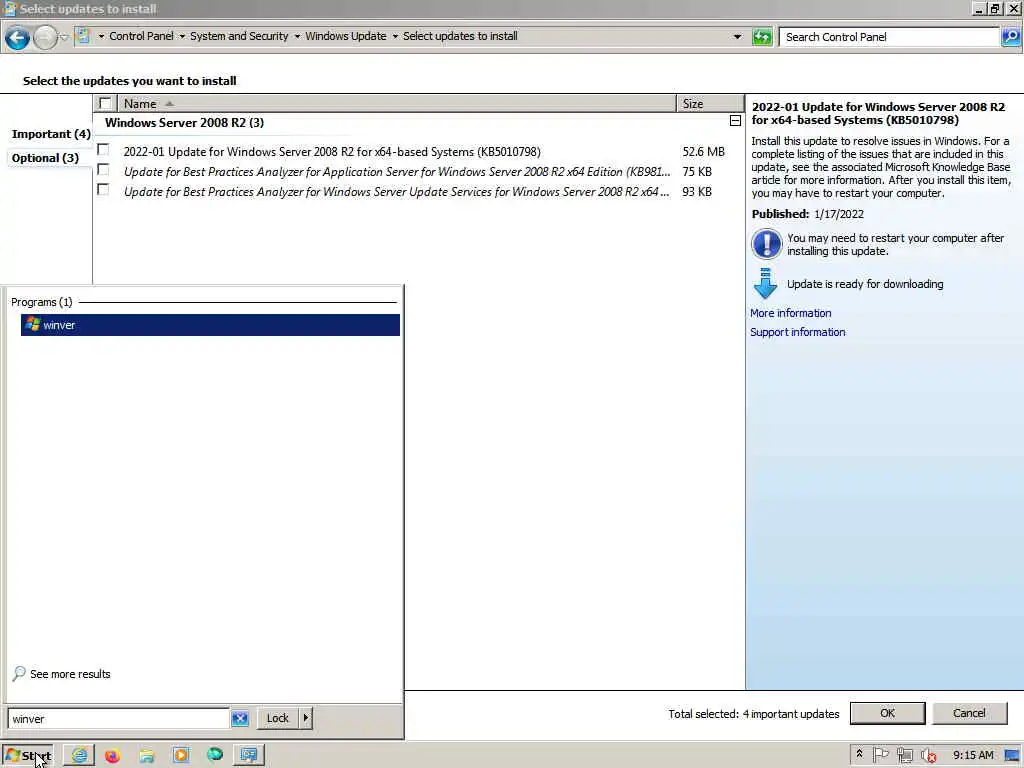Click the network tray icon

904,756
